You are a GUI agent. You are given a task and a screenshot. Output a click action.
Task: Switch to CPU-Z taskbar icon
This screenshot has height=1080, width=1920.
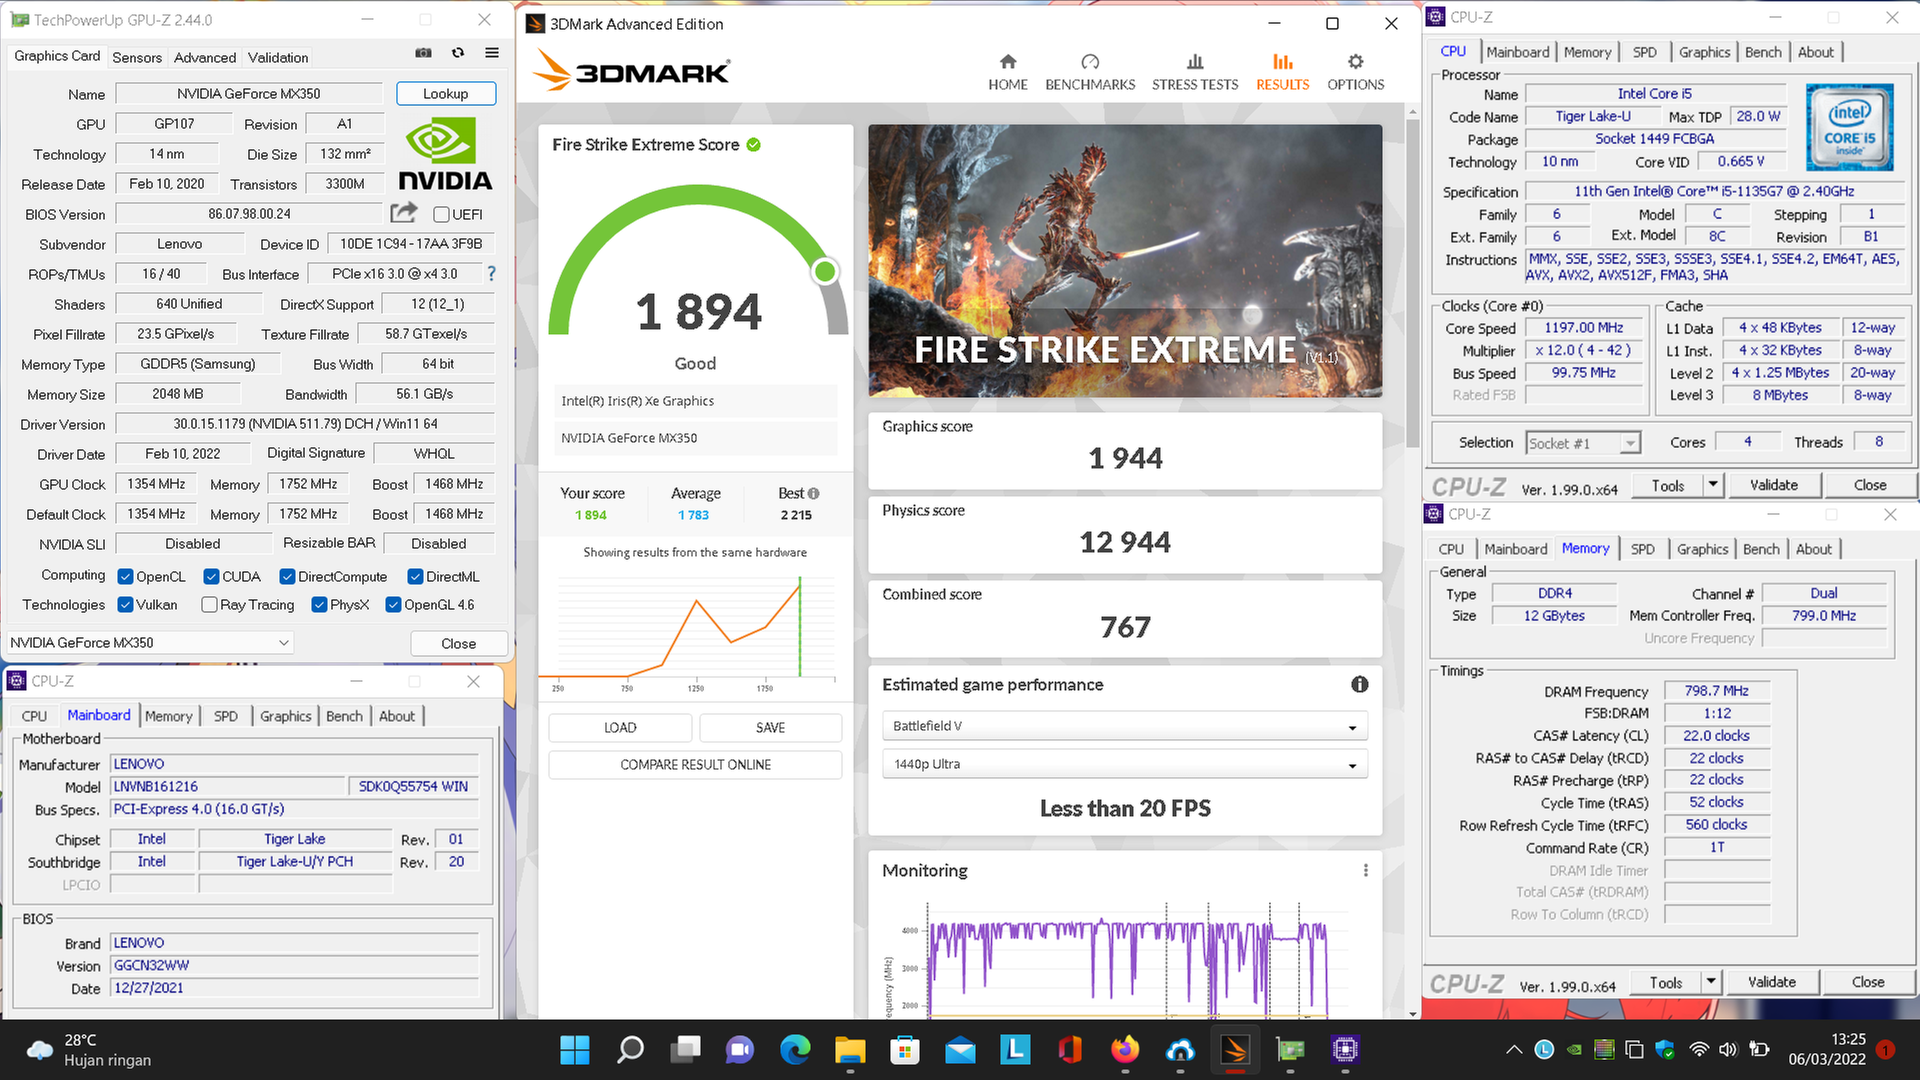pos(1345,1049)
